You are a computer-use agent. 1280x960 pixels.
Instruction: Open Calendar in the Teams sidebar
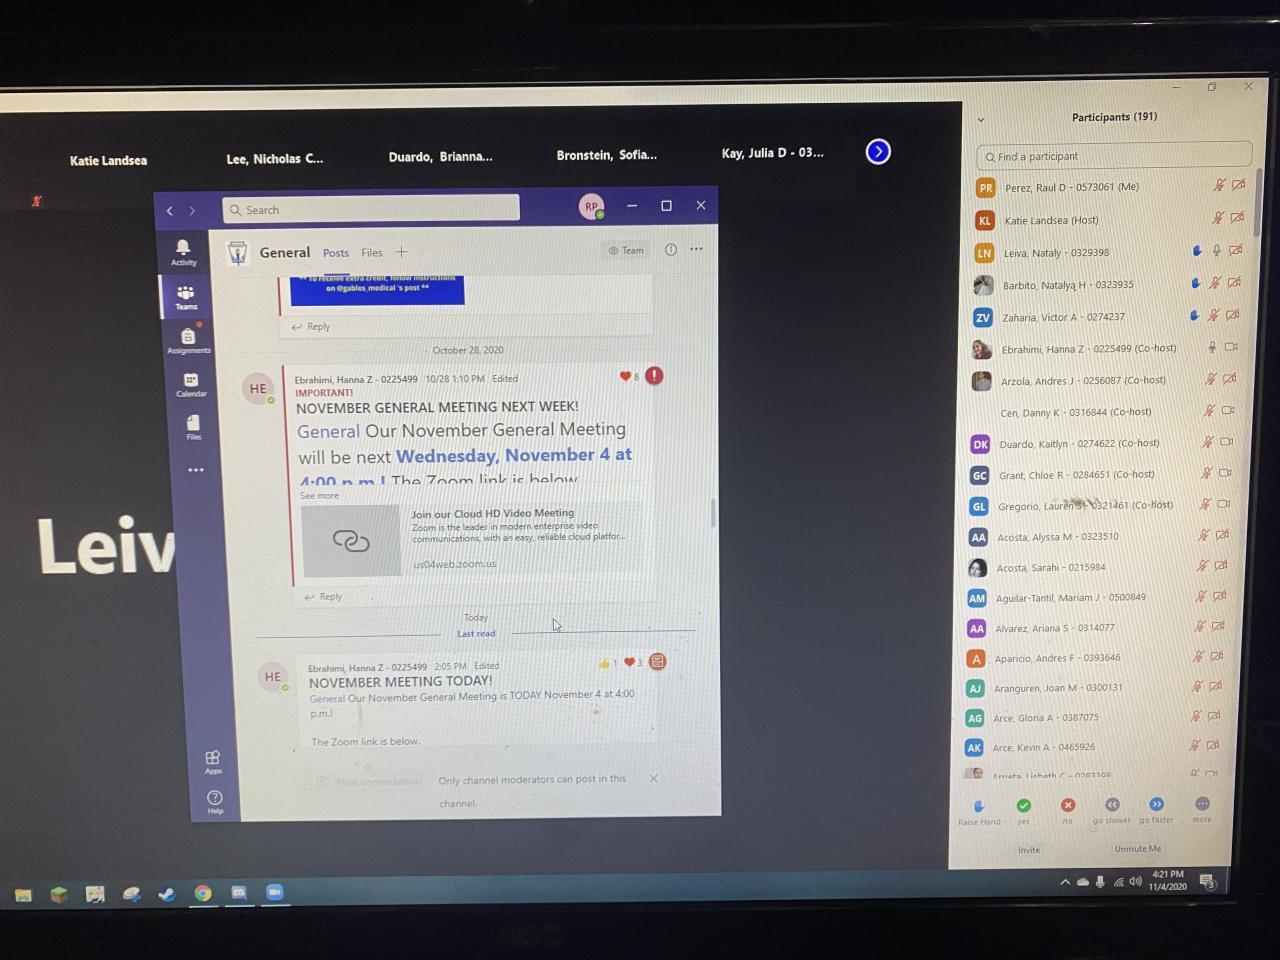coord(190,384)
